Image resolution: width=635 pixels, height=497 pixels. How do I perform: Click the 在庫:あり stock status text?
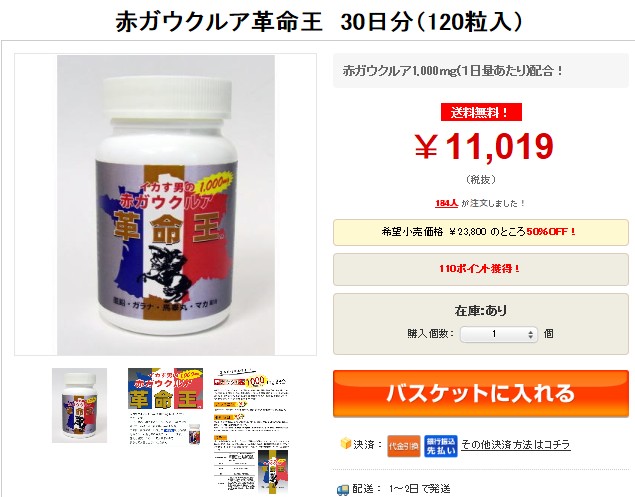coord(481,311)
